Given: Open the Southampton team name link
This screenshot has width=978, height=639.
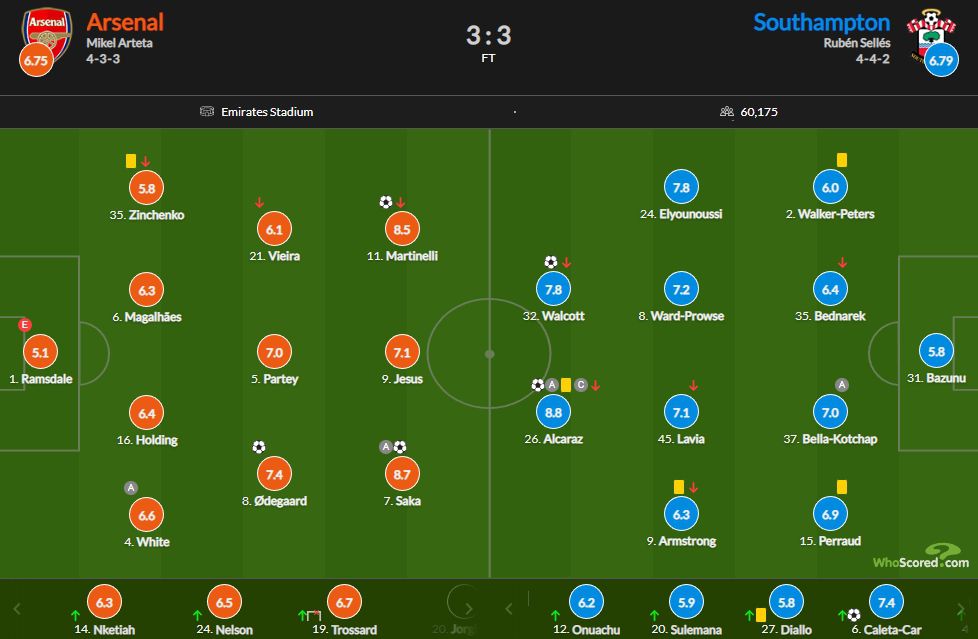Looking at the screenshot, I should pyautogui.click(x=821, y=22).
